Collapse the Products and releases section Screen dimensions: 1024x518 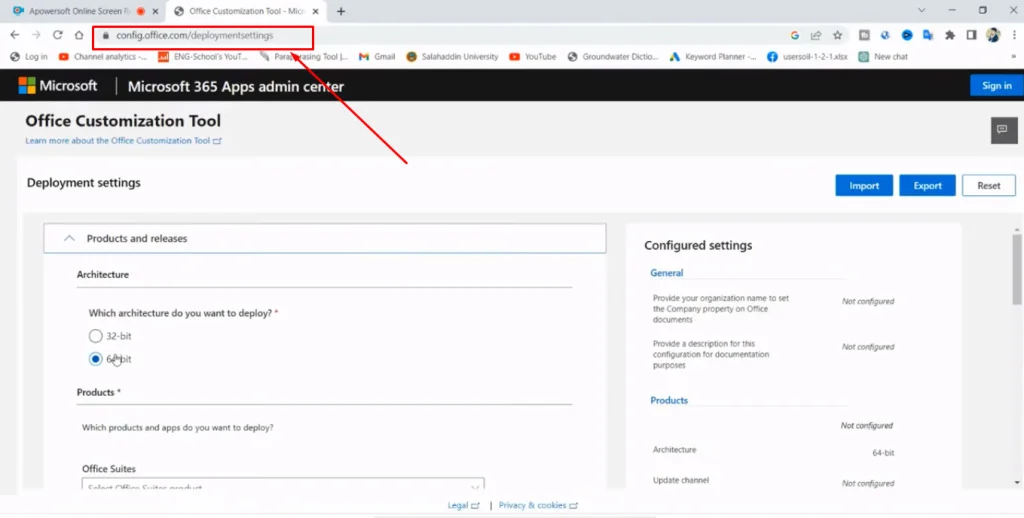69,239
